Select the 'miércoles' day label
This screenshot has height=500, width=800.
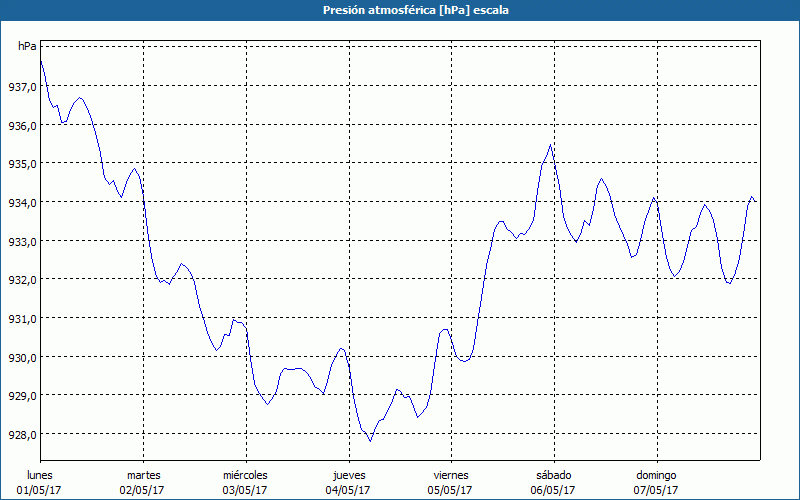coord(245,475)
